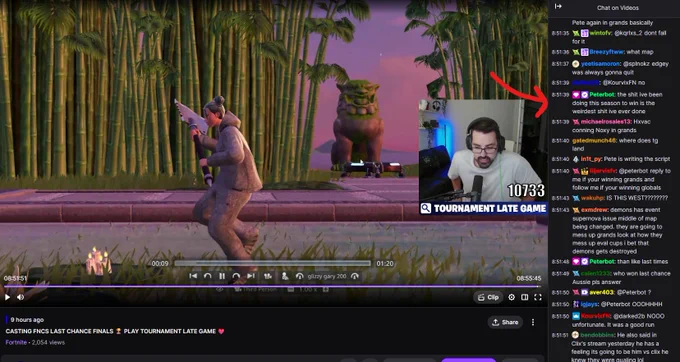
Task: Jump to timestamp 8:51:36 in chat
Action: click(x=560, y=52)
